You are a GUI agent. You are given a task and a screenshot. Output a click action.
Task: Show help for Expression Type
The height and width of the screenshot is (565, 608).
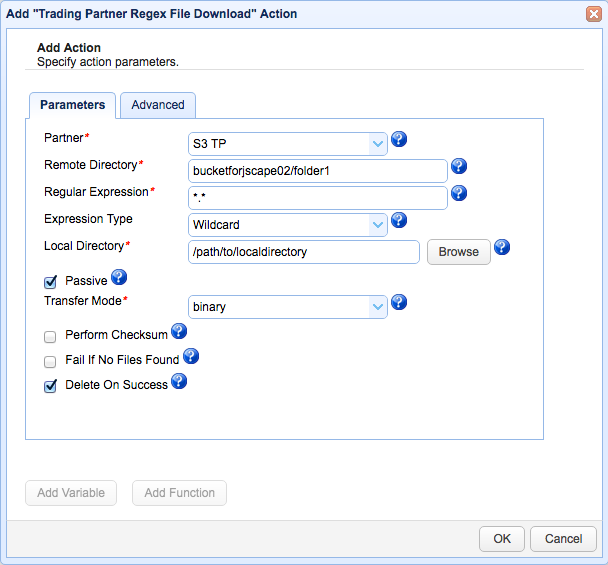[x=399, y=221]
